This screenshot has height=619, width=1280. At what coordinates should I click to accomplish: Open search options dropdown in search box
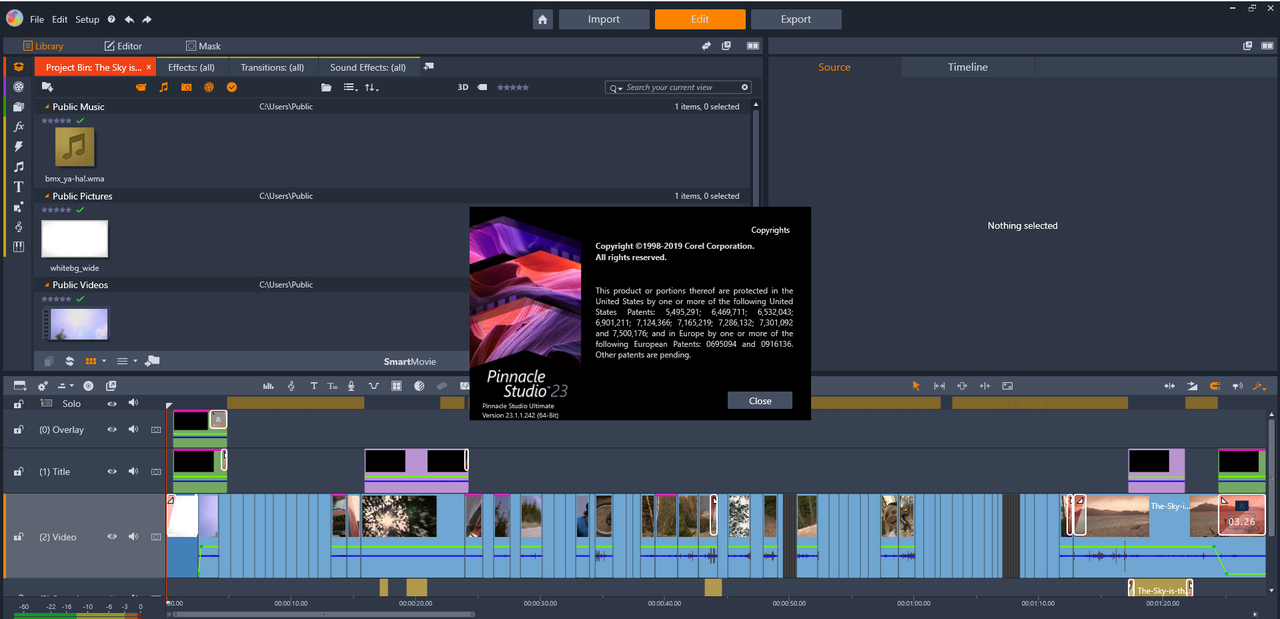point(615,88)
